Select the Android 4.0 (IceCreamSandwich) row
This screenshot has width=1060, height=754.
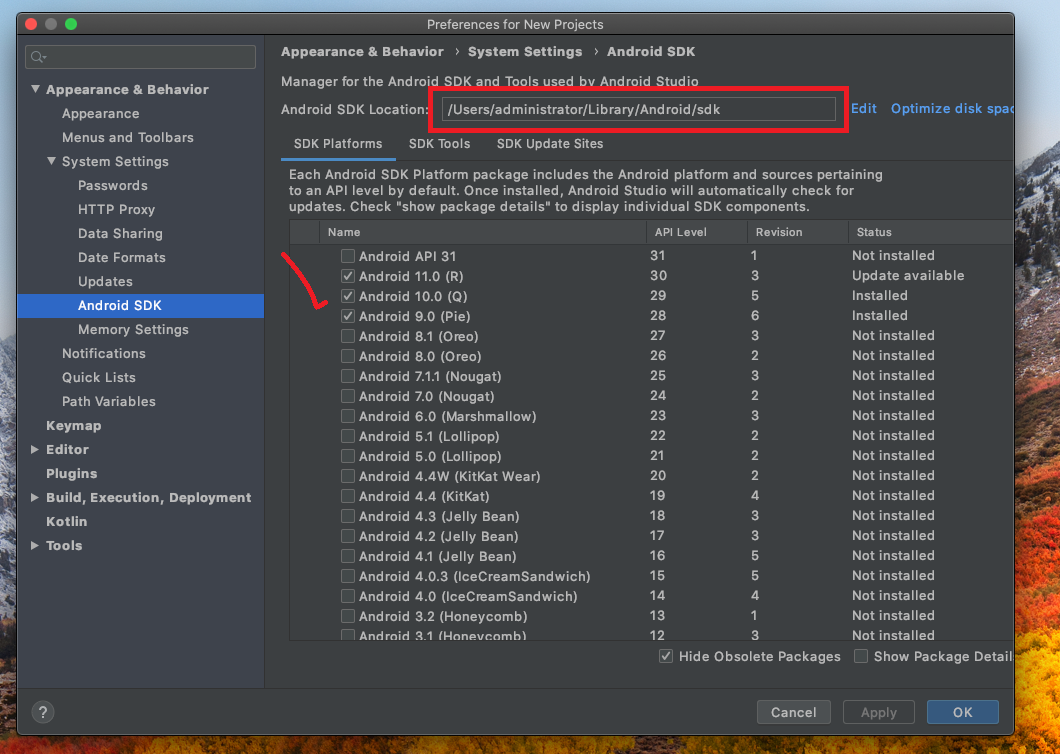pos(468,596)
